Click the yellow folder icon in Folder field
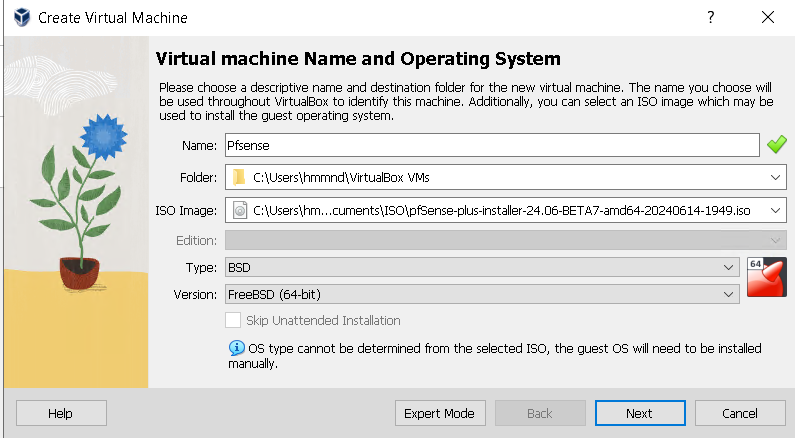Screen dimensions: 795x438 click(x=238, y=177)
